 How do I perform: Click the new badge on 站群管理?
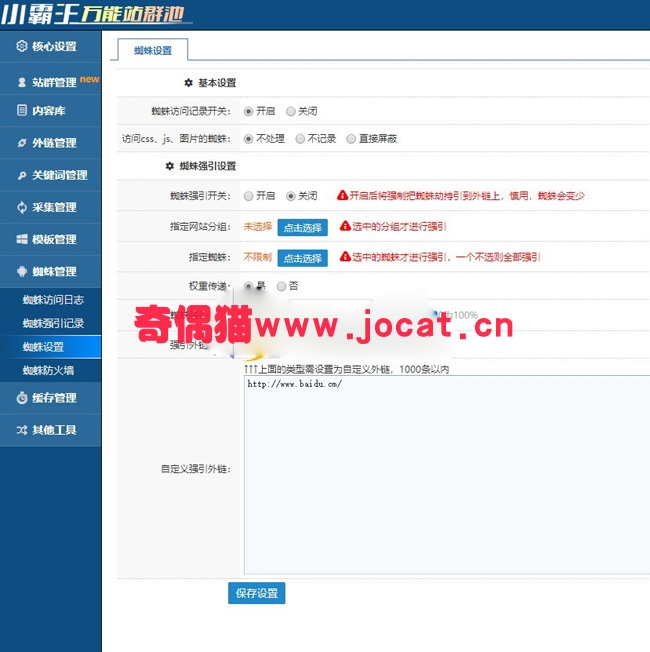89,79
